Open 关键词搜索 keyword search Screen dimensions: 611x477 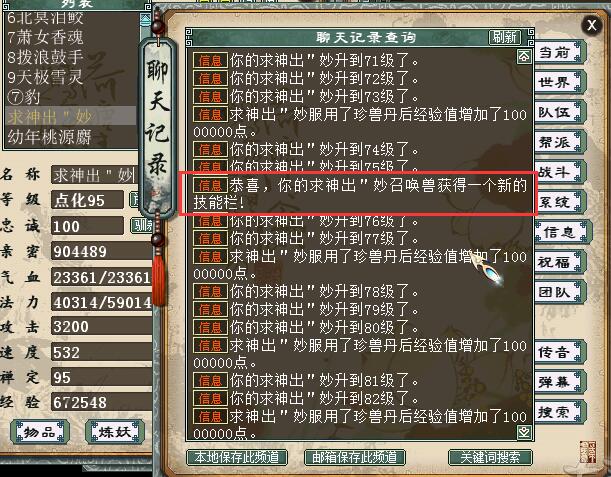click(x=490, y=457)
